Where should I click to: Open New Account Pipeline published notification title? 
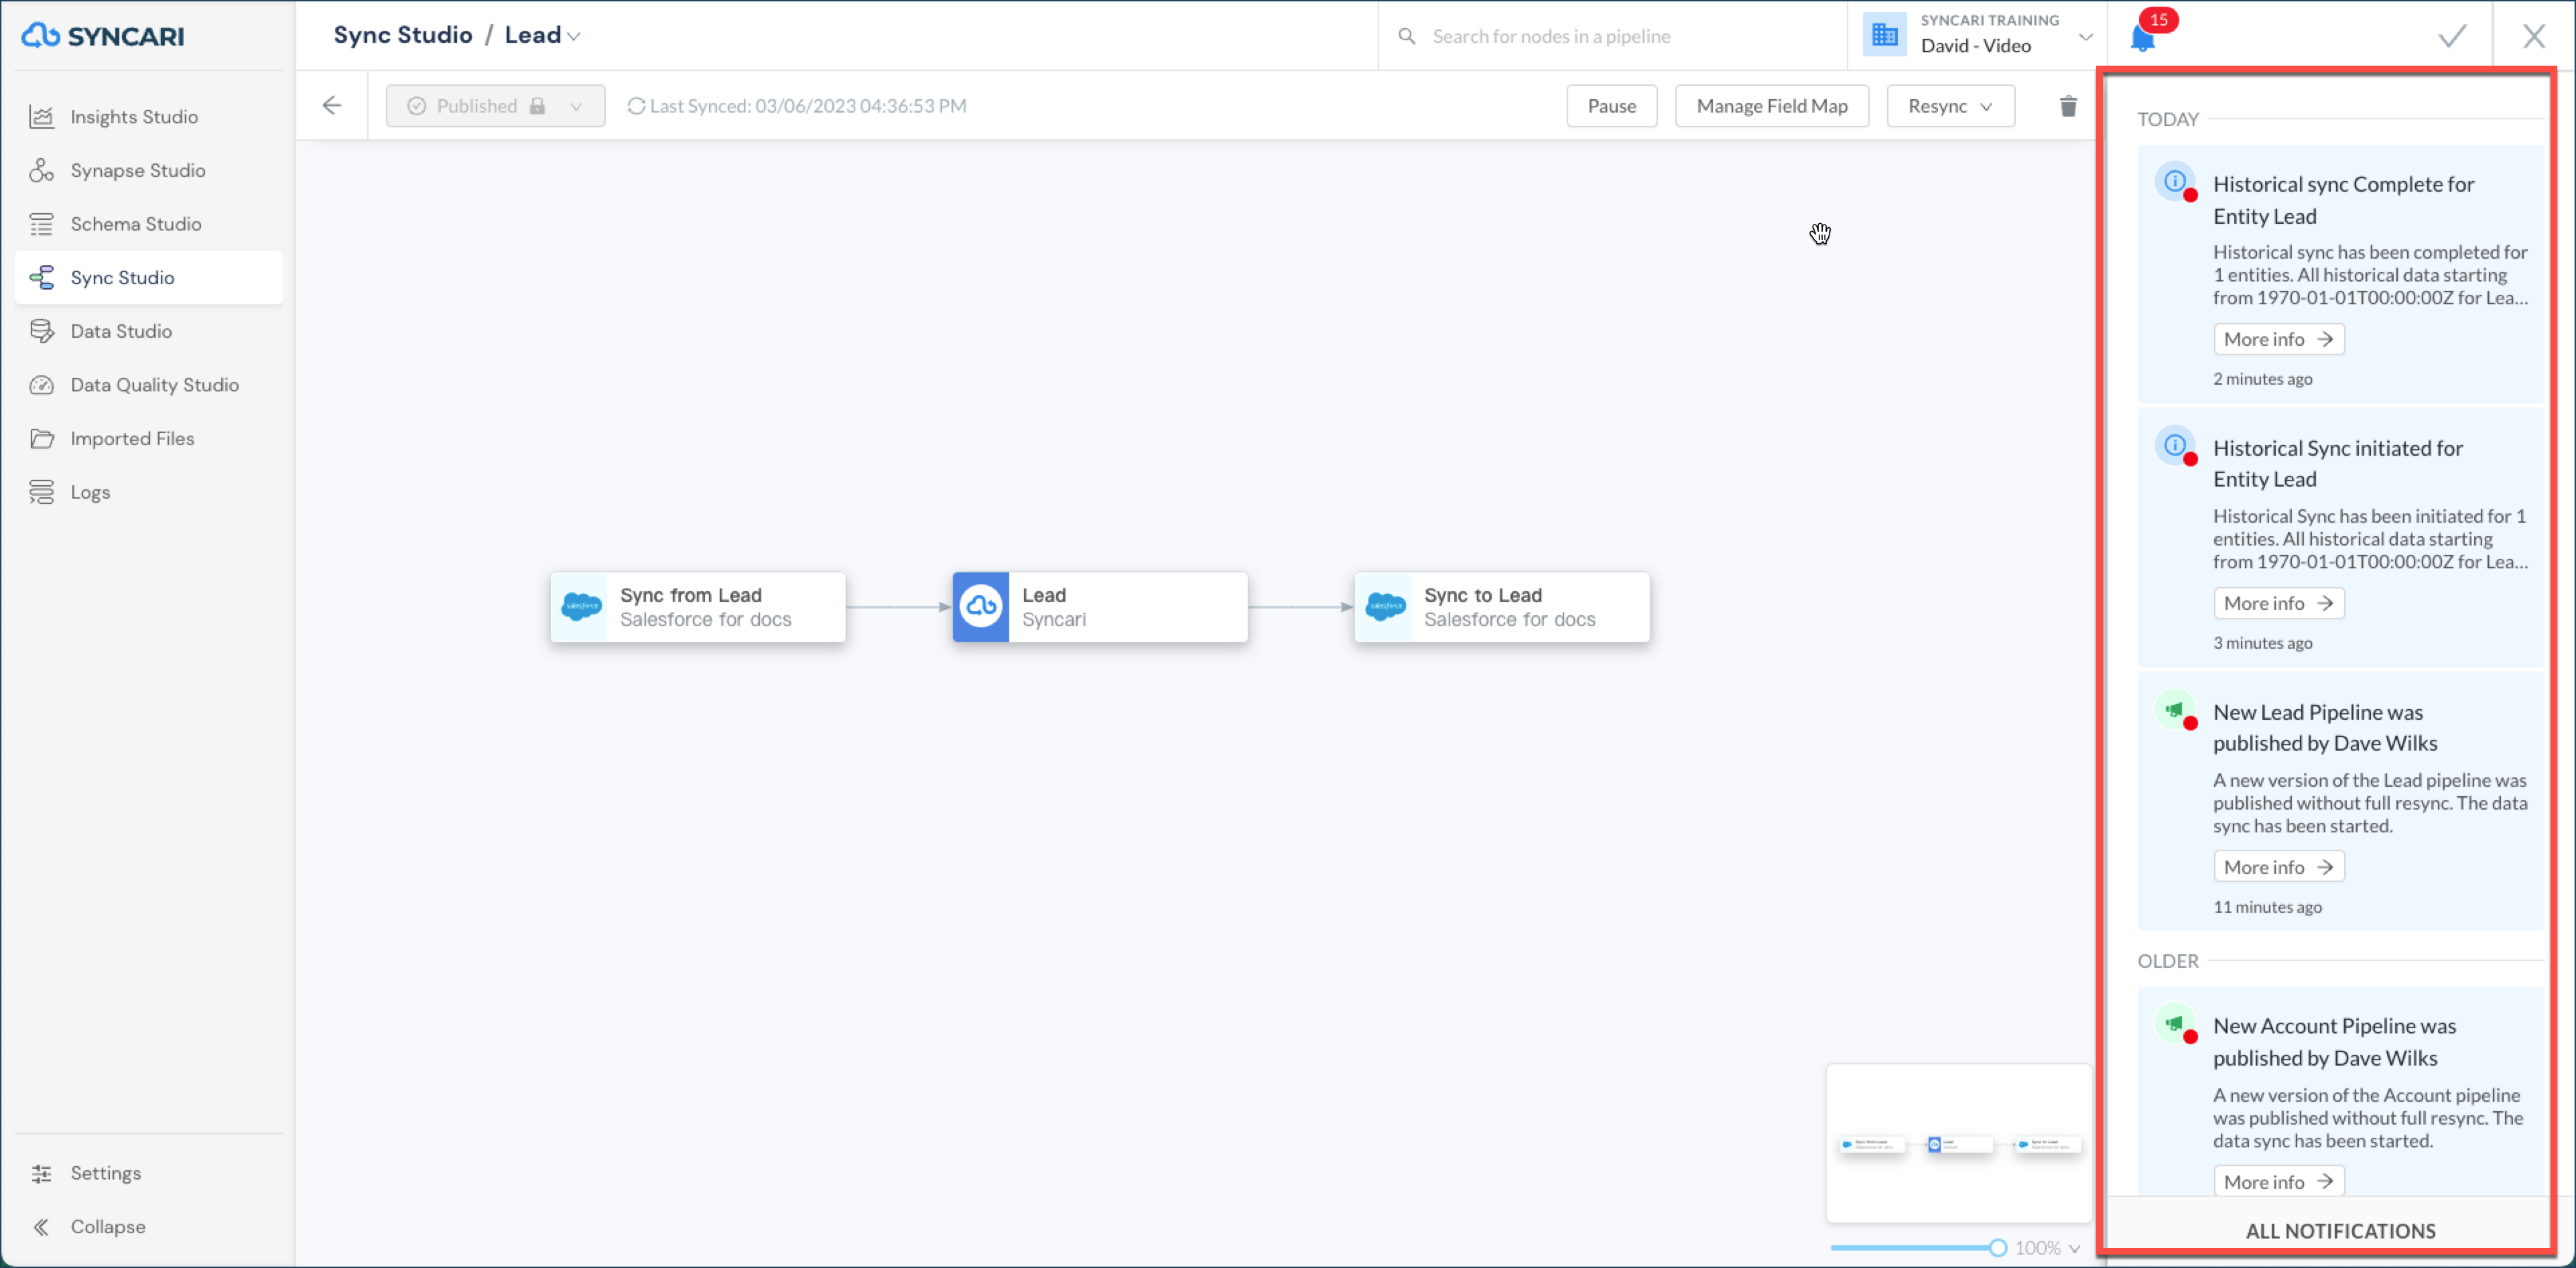(x=2334, y=1042)
